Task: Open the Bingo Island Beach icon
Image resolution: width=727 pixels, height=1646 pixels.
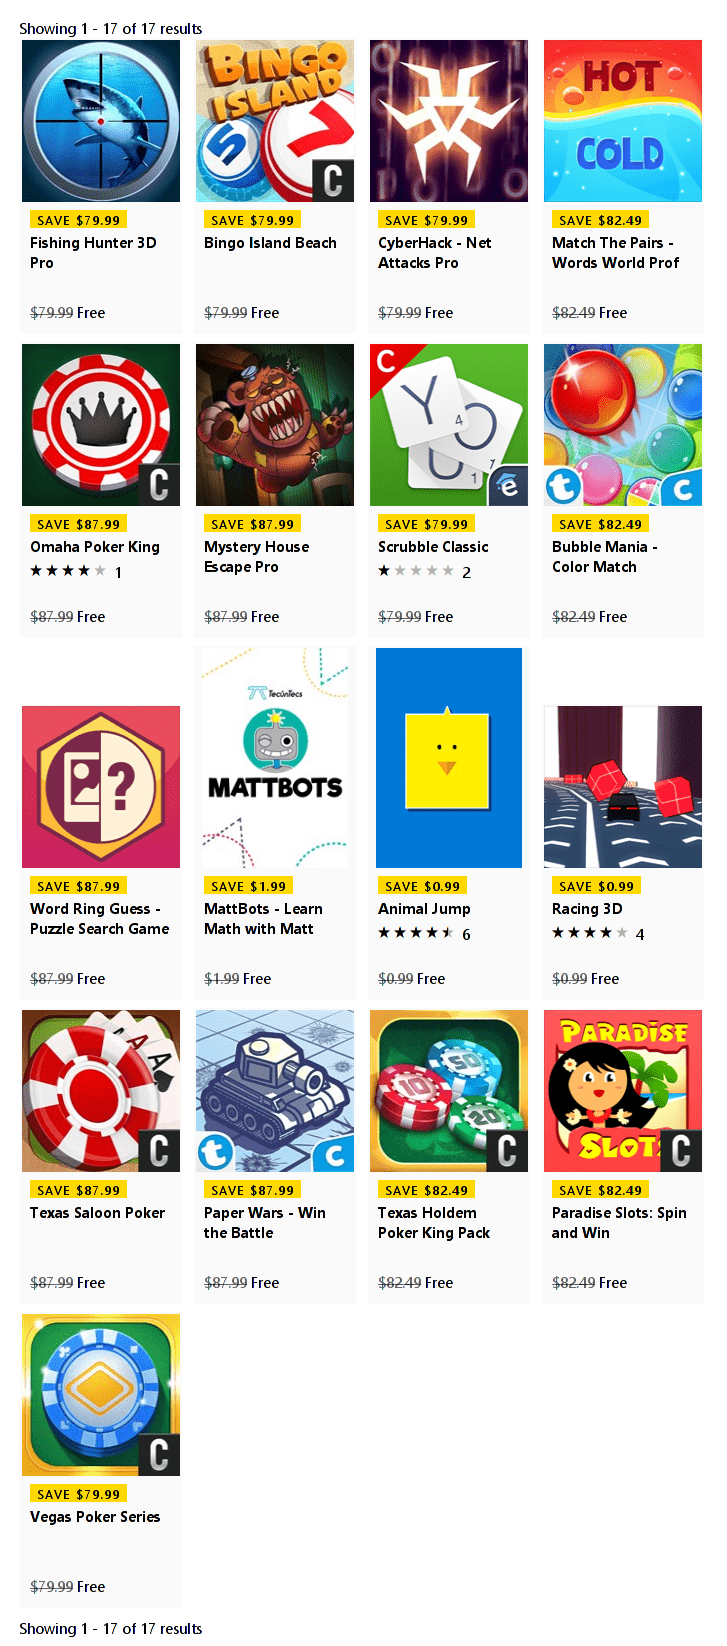Action: [275, 121]
